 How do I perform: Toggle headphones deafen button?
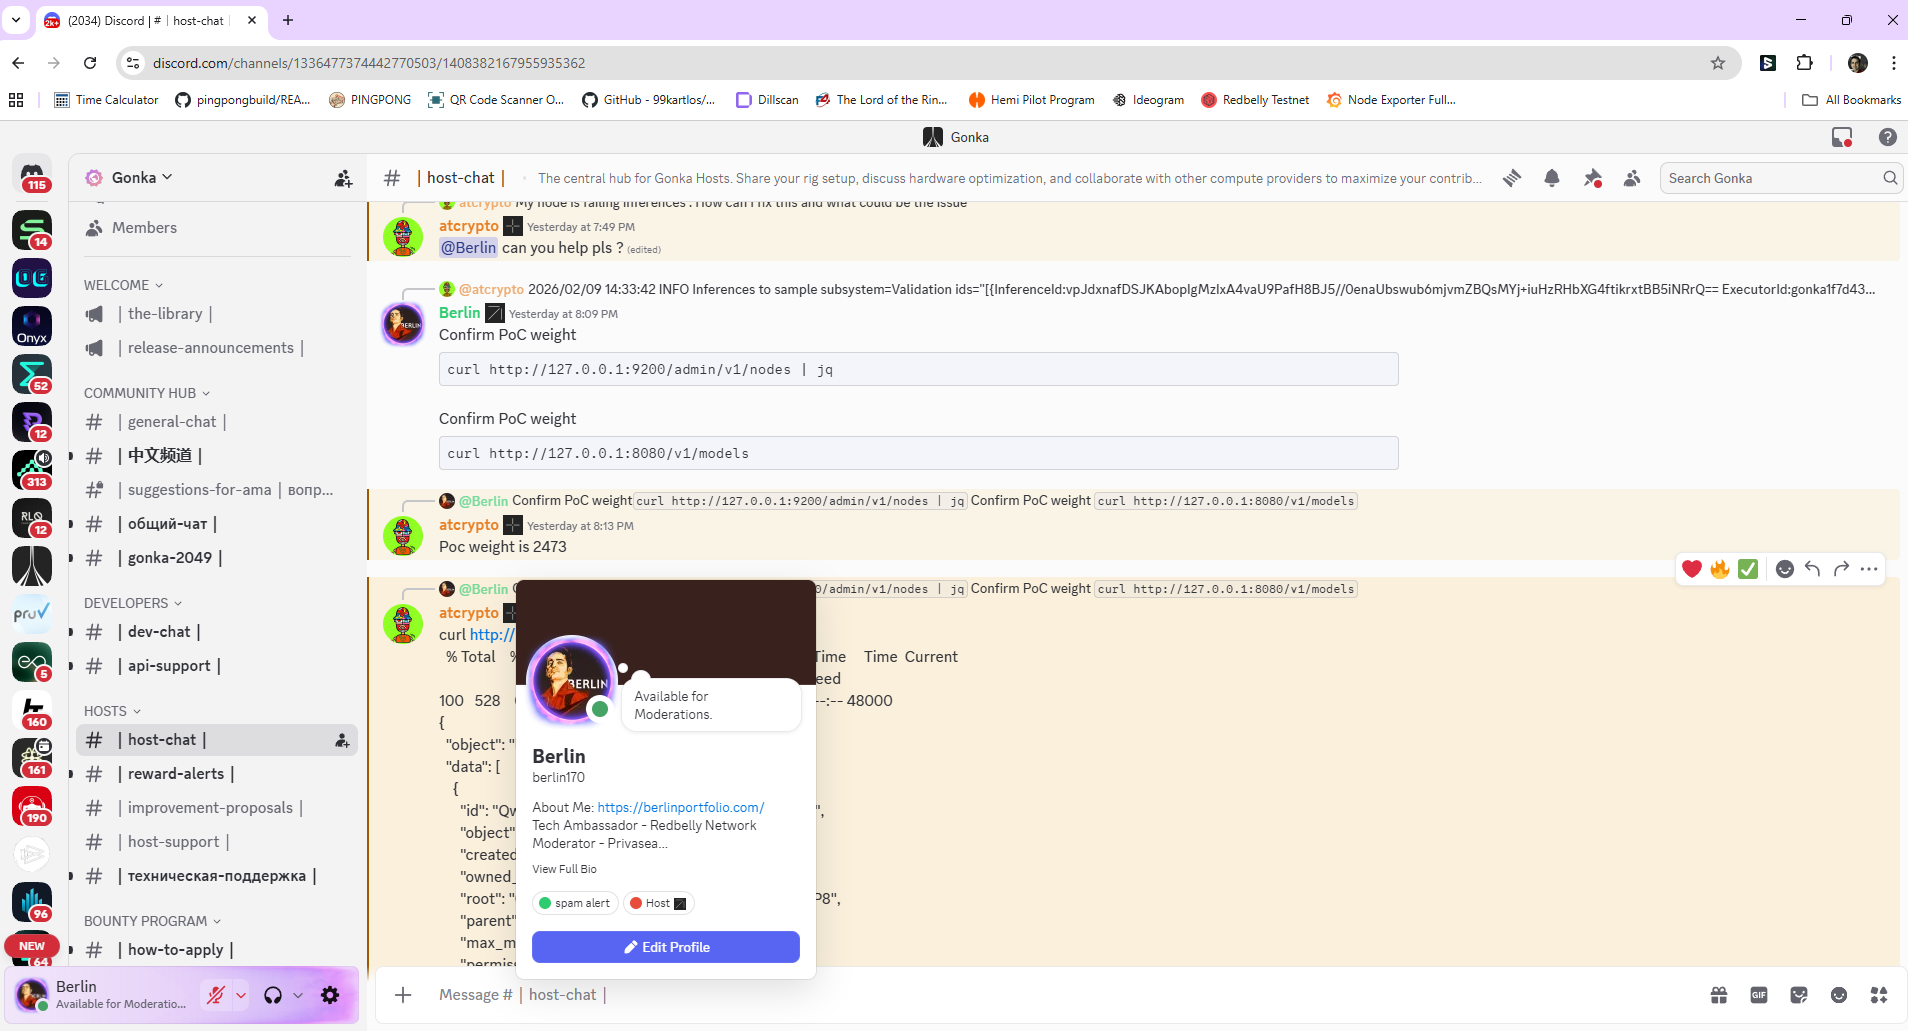pyautogui.click(x=273, y=995)
